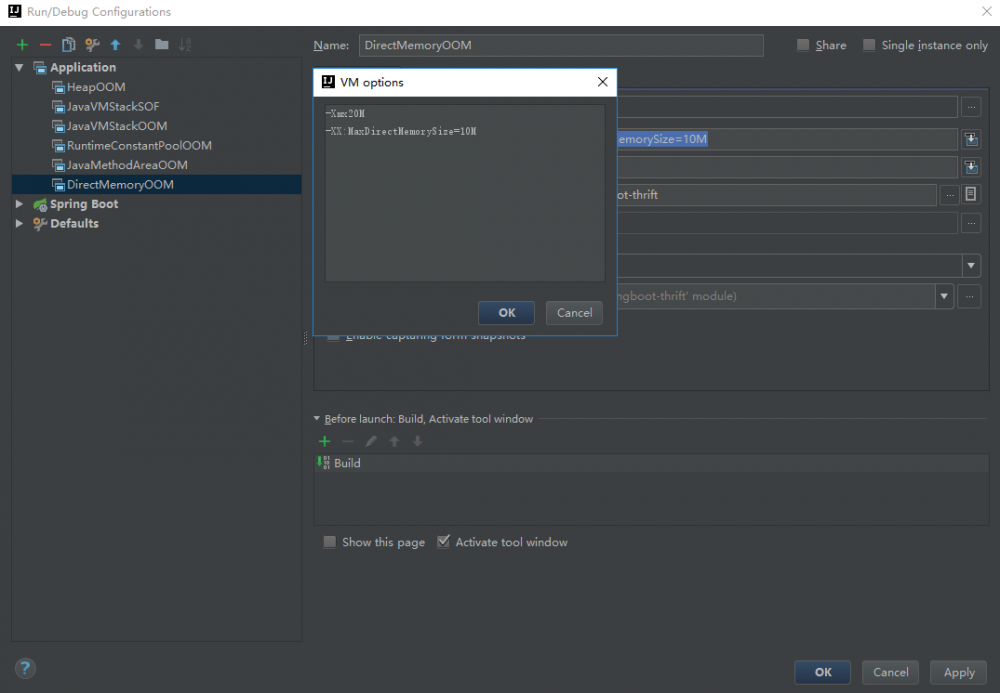Screen dimensions: 1000x693
Task: Check Show this page option
Action: pos(329,542)
